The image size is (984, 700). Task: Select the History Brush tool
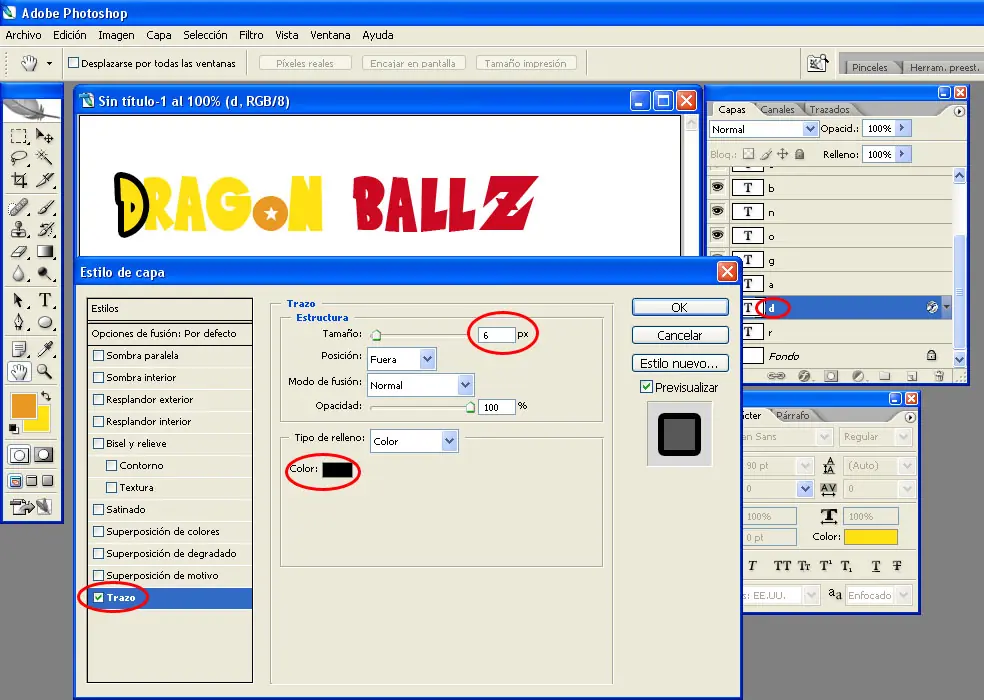45,230
